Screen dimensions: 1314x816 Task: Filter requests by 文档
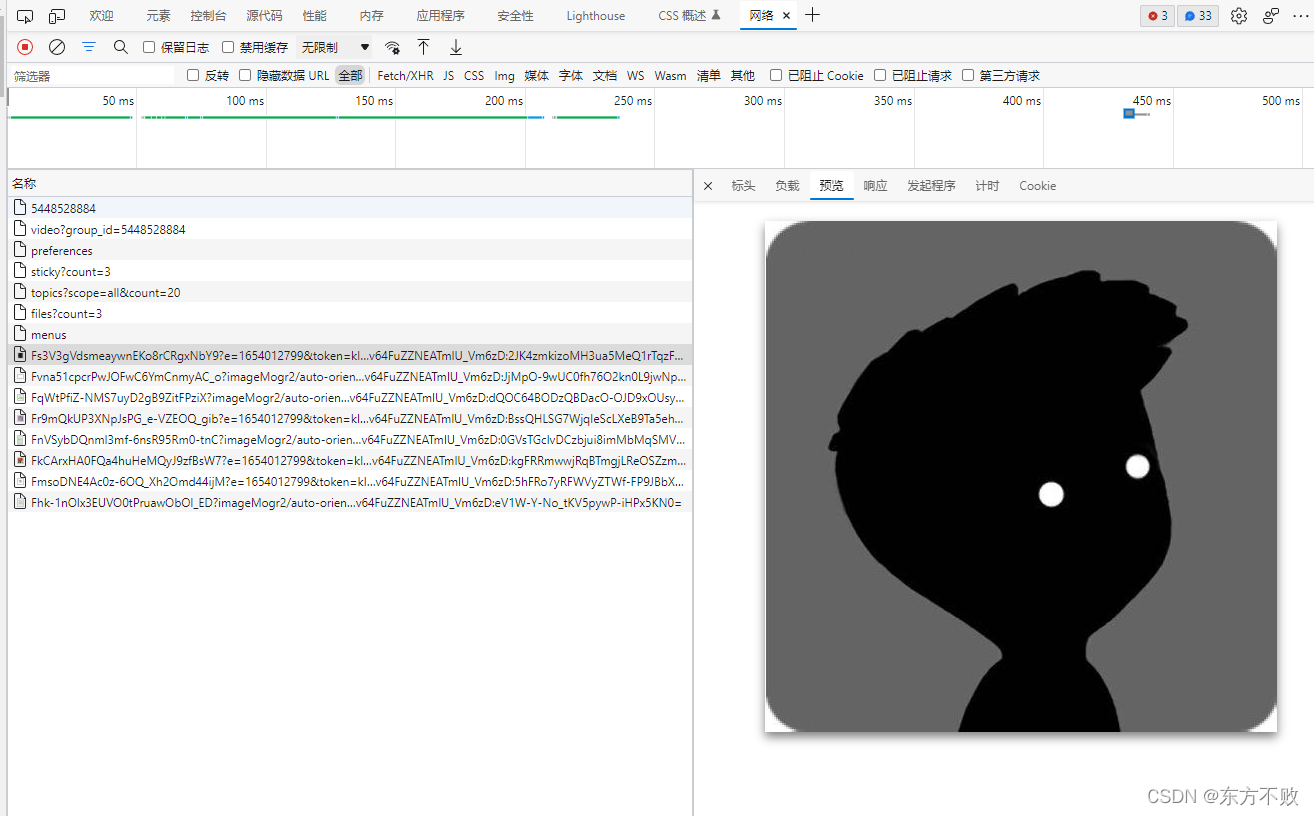coord(605,75)
